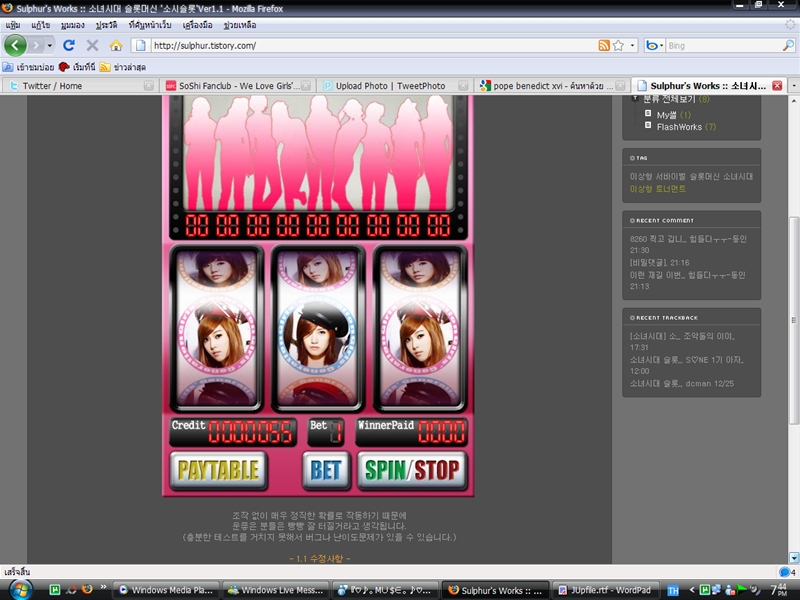
Task: Focus the Bing search field
Action: (723, 45)
